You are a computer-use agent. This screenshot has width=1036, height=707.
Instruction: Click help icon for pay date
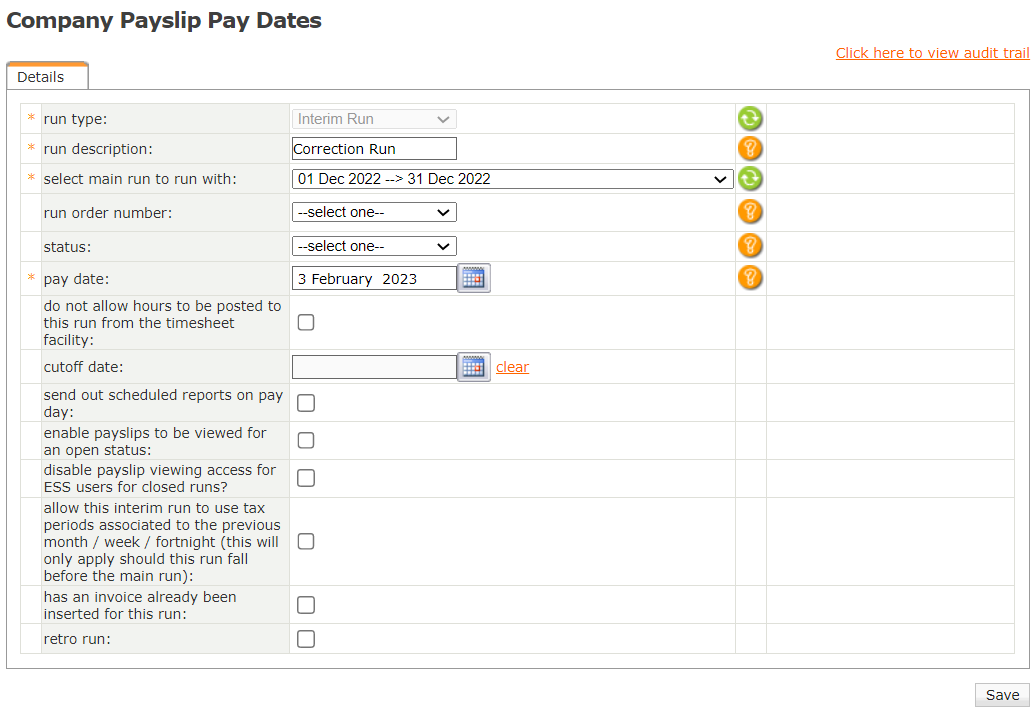click(x=750, y=278)
